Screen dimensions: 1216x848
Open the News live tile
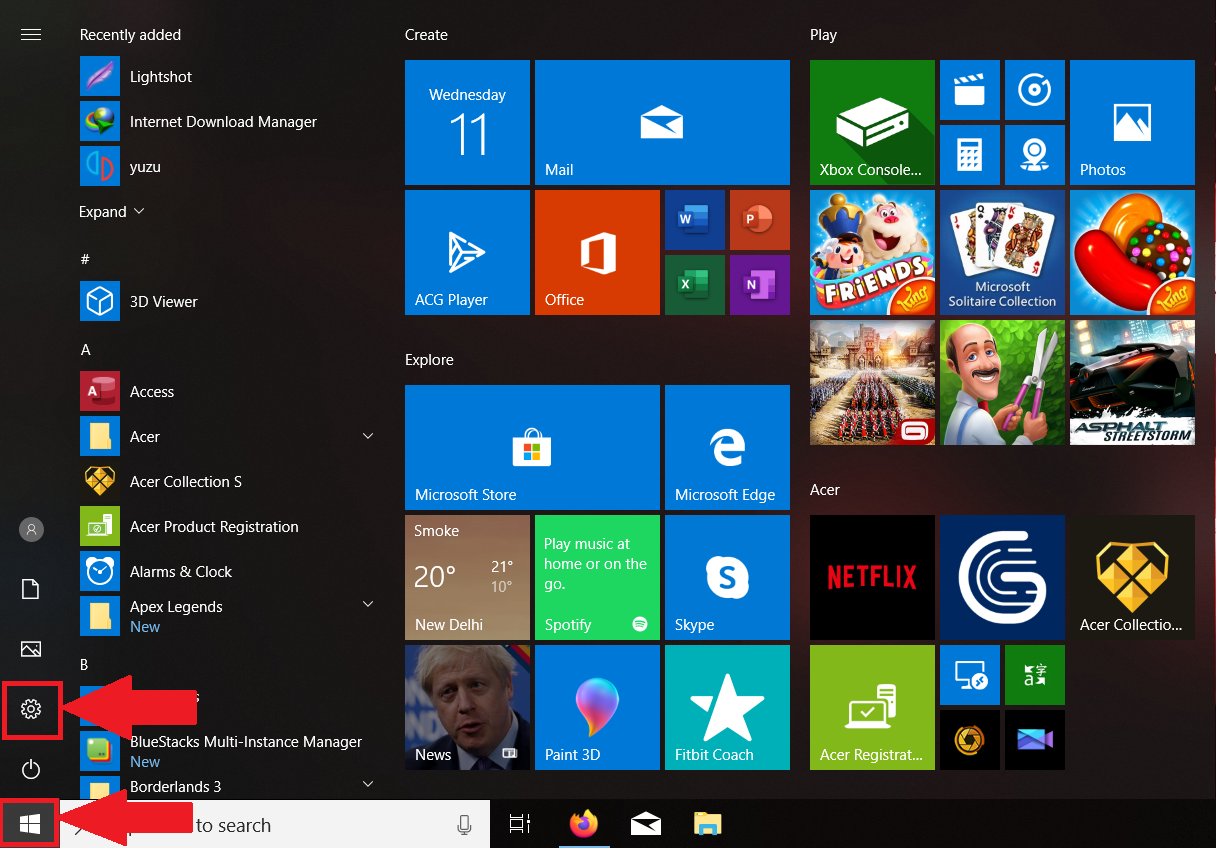click(467, 707)
